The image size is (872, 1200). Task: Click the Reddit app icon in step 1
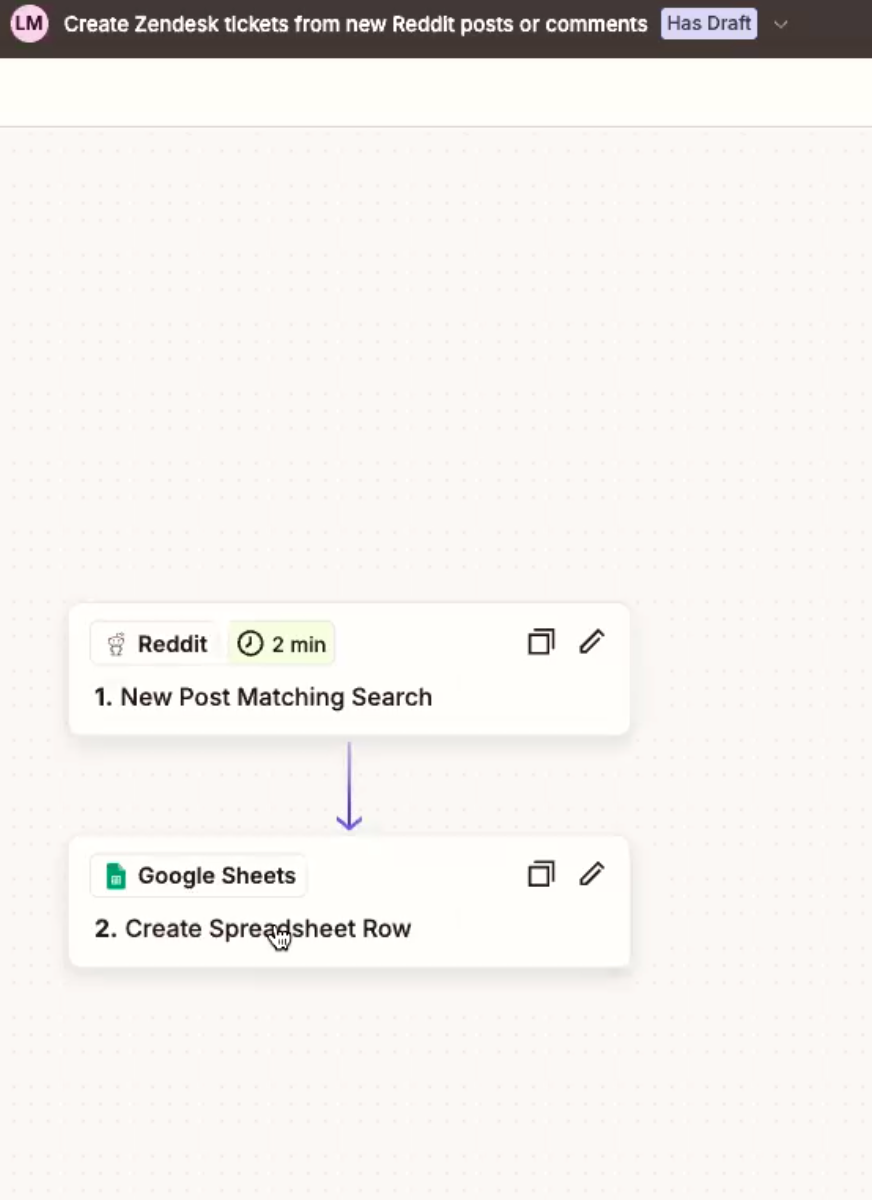pos(117,644)
